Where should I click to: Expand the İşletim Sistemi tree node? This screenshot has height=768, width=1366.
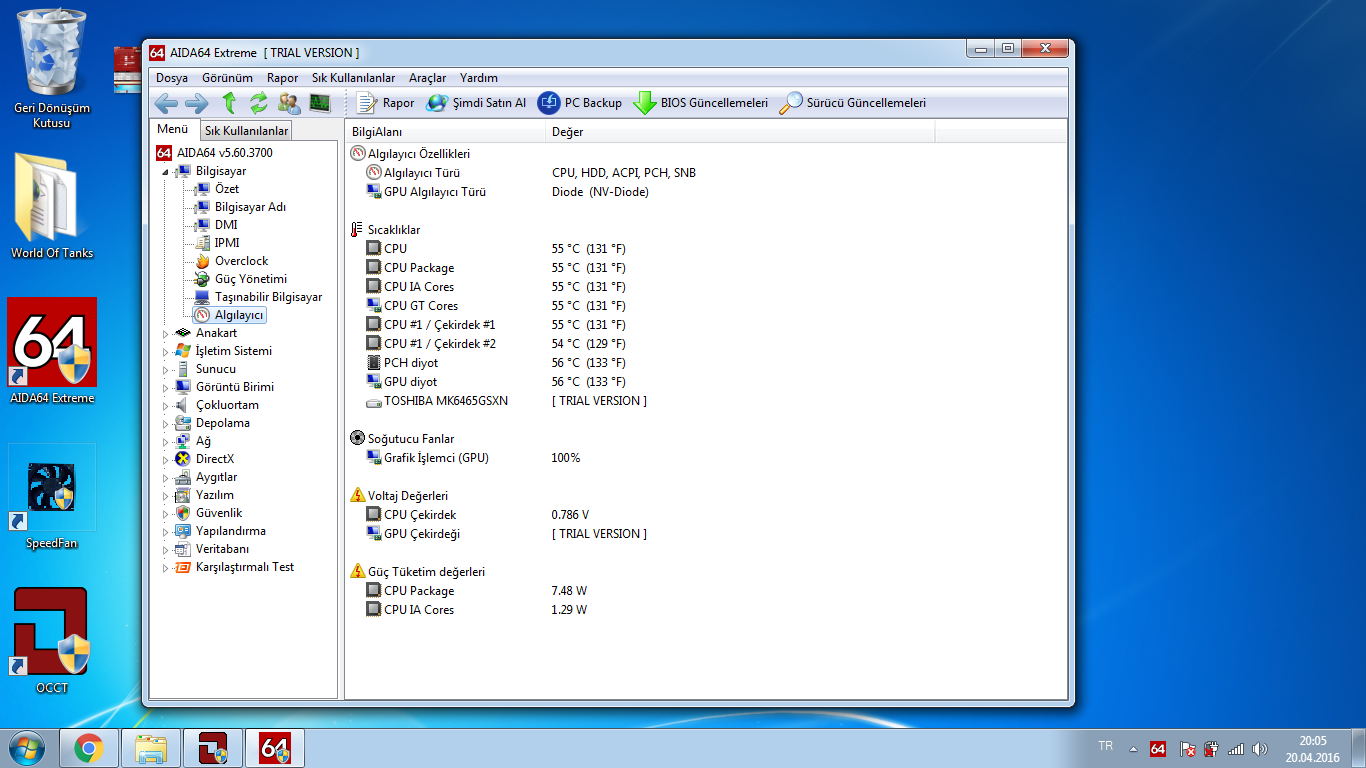coord(166,351)
